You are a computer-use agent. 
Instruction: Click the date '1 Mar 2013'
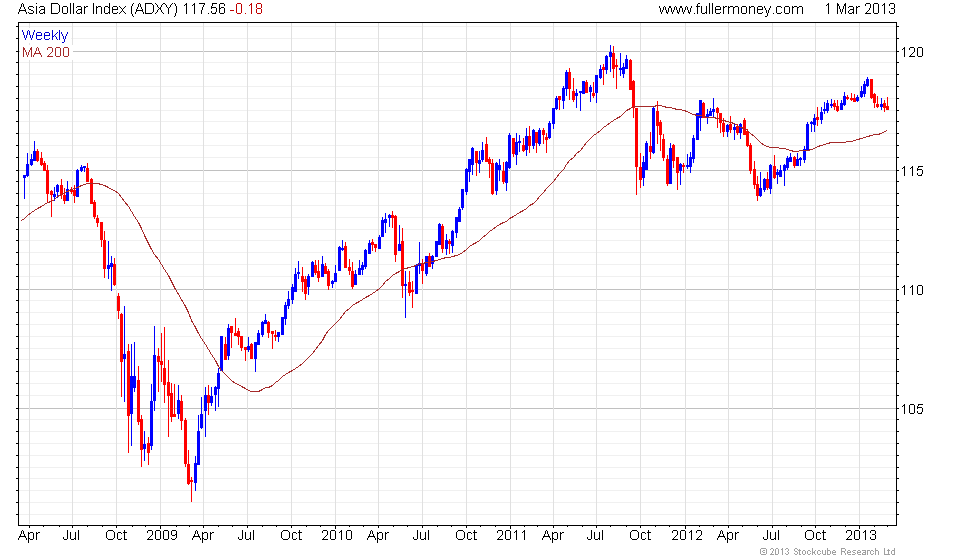click(x=860, y=9)
